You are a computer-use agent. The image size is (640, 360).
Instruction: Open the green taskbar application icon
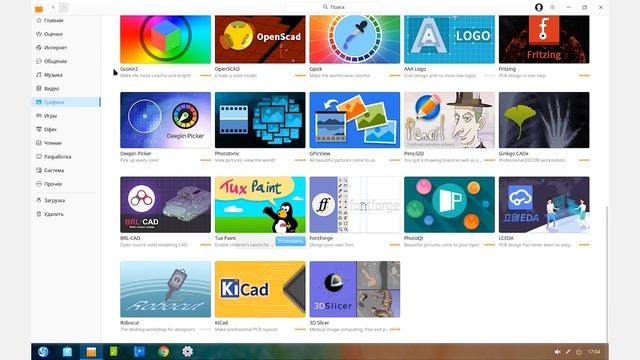coord(114,351)
